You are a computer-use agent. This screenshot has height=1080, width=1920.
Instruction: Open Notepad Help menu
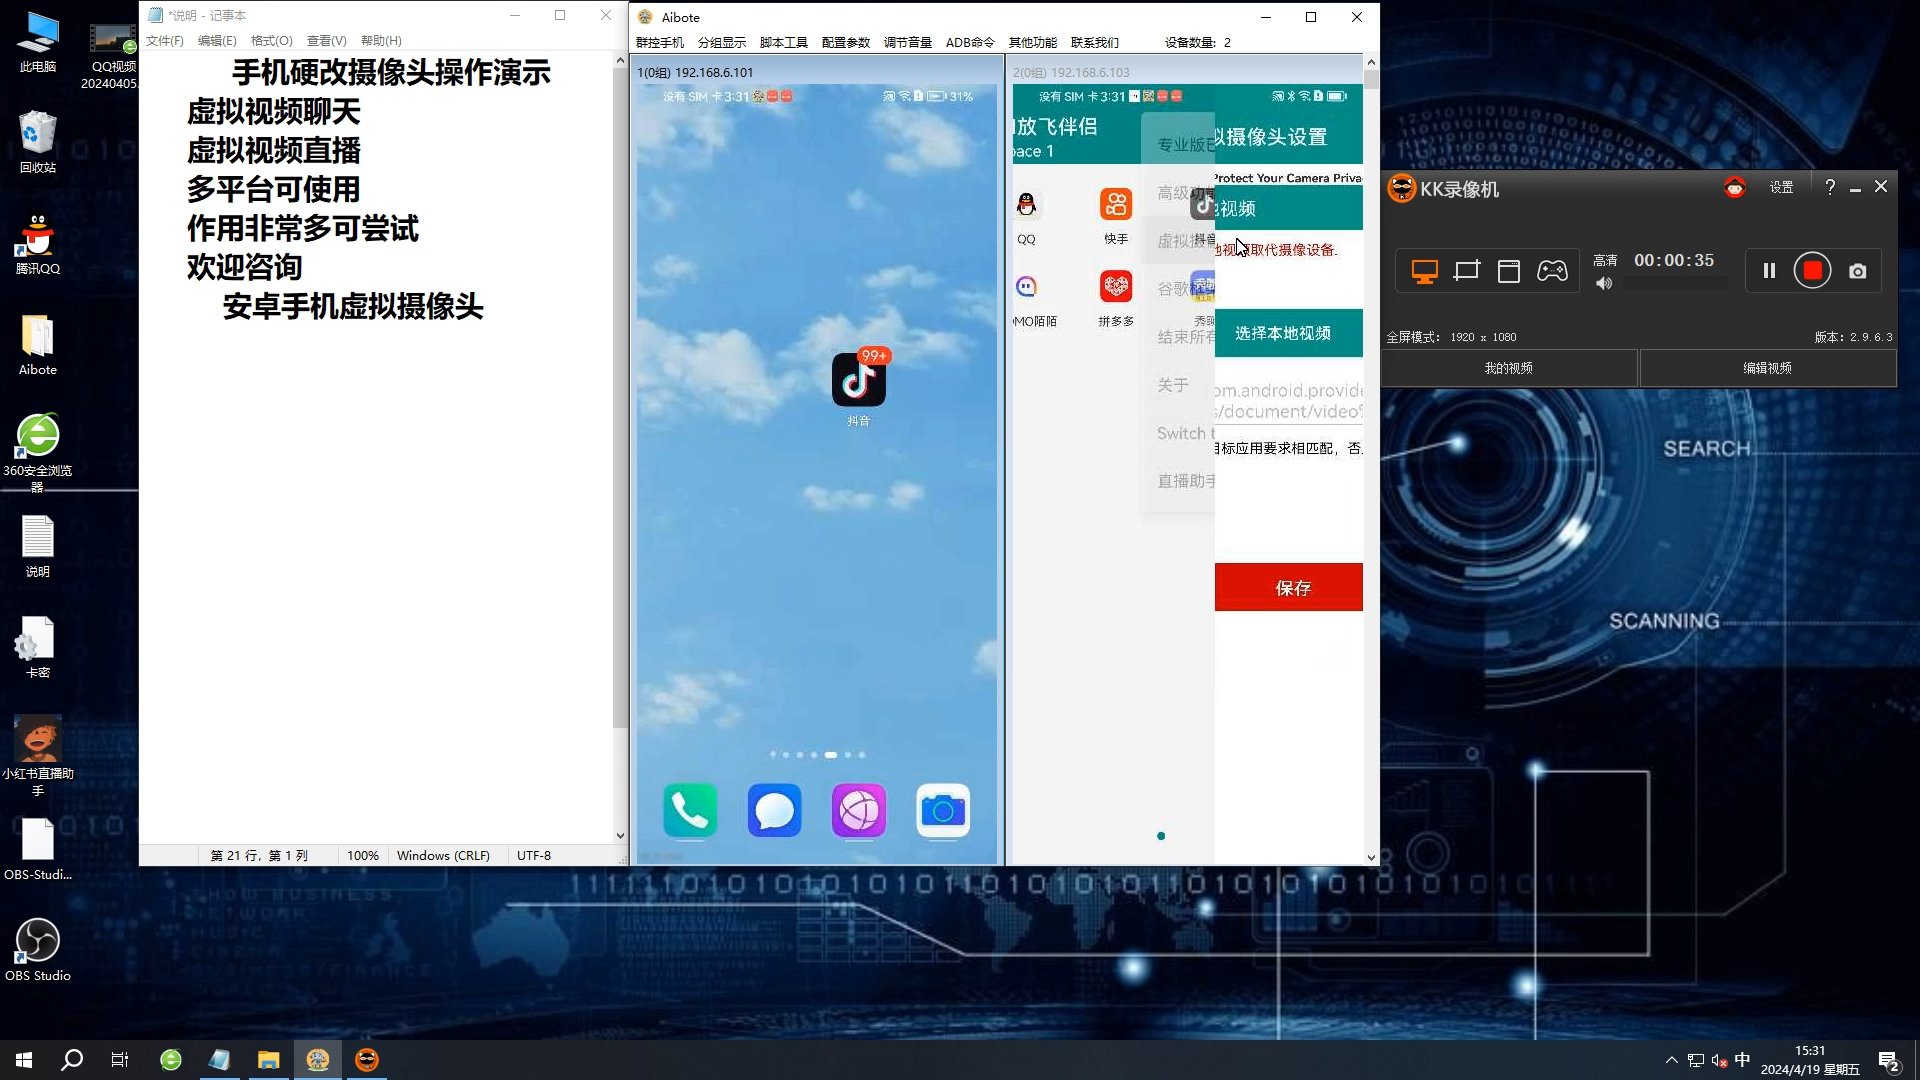coord(381,41)
